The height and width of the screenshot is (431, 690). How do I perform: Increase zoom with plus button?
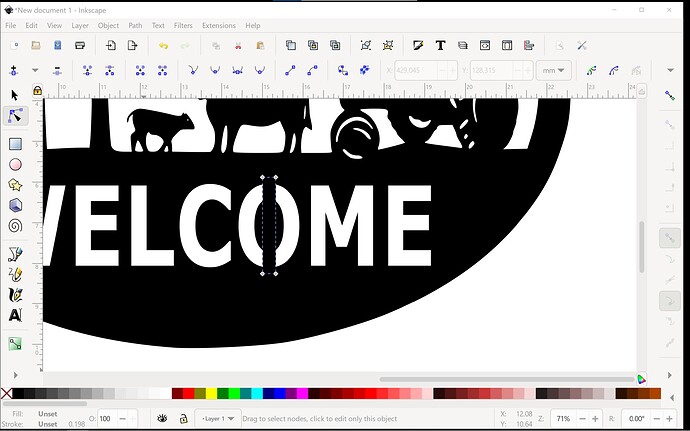595,419
